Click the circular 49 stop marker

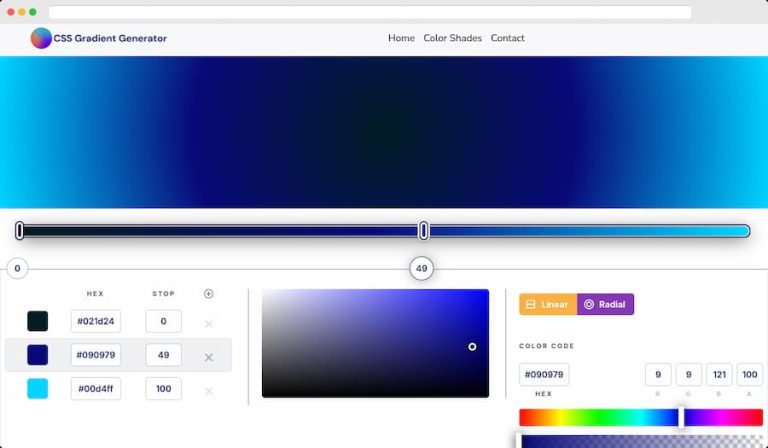coord(421,268)
